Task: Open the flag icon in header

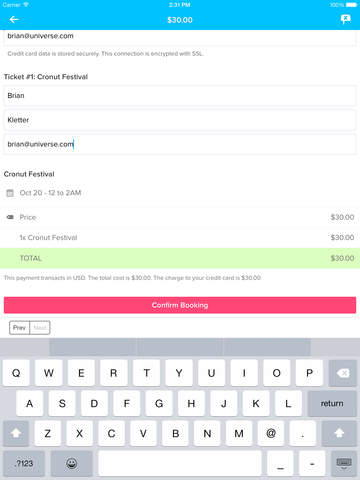Action: tap(346, 19)
